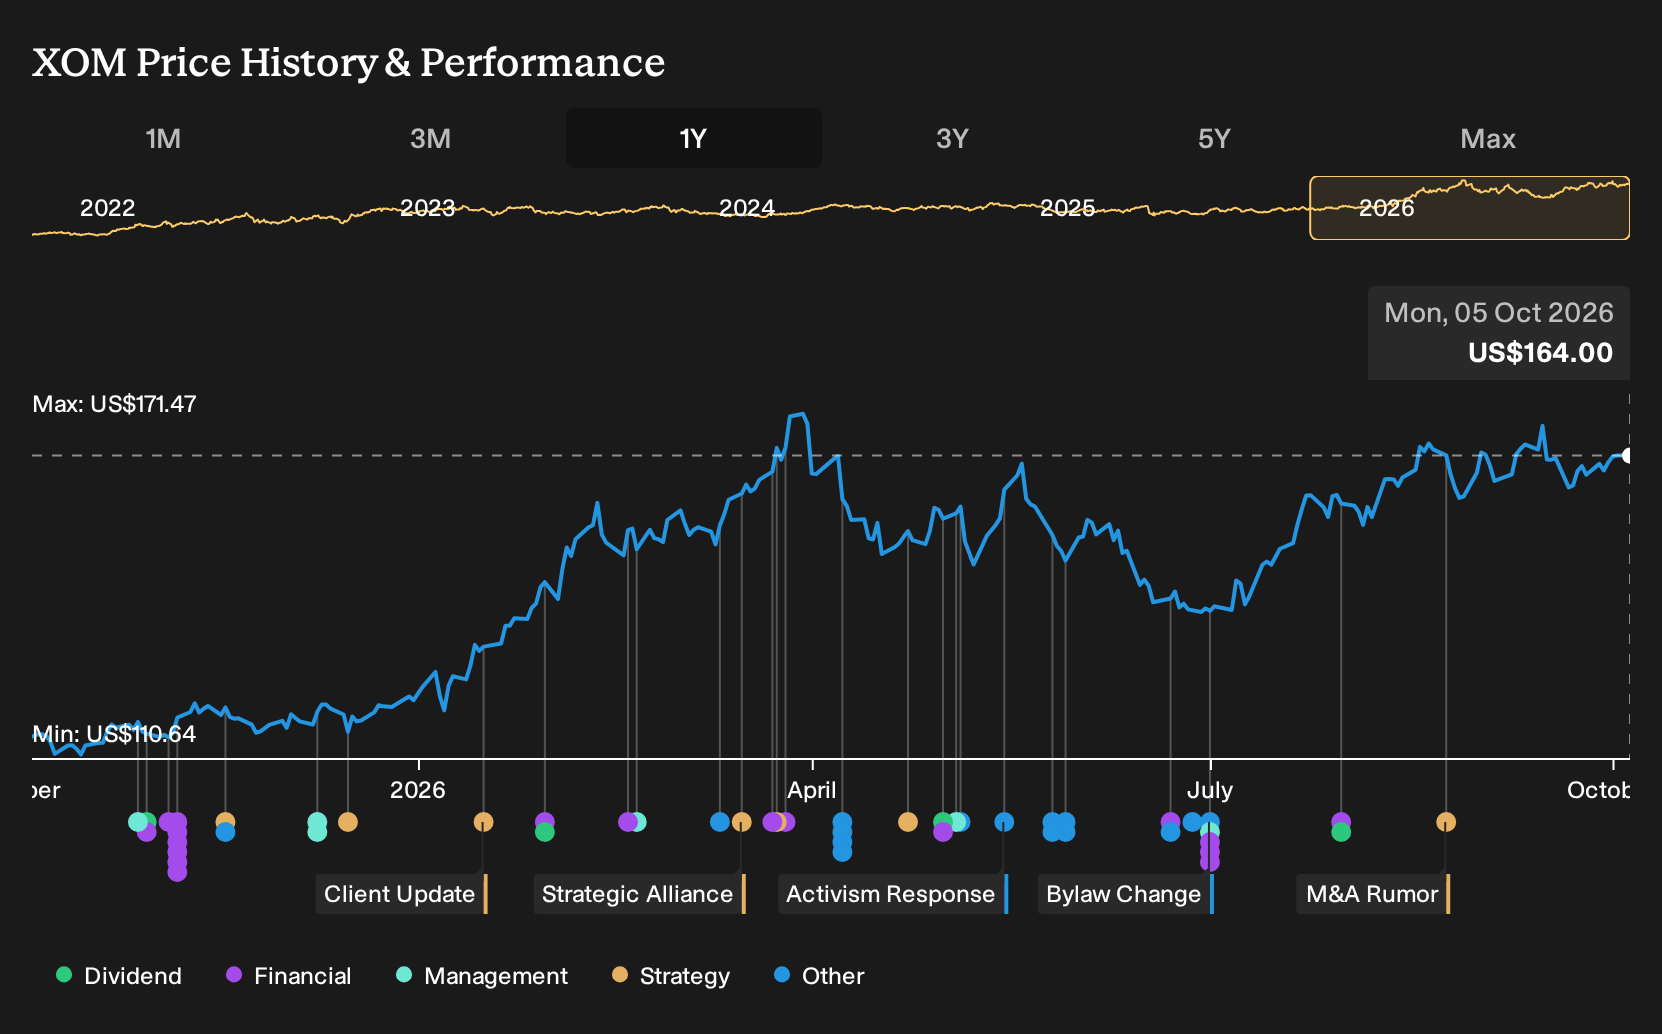Click the blue dot linked to Activism Response

[x=1004, y=822]
